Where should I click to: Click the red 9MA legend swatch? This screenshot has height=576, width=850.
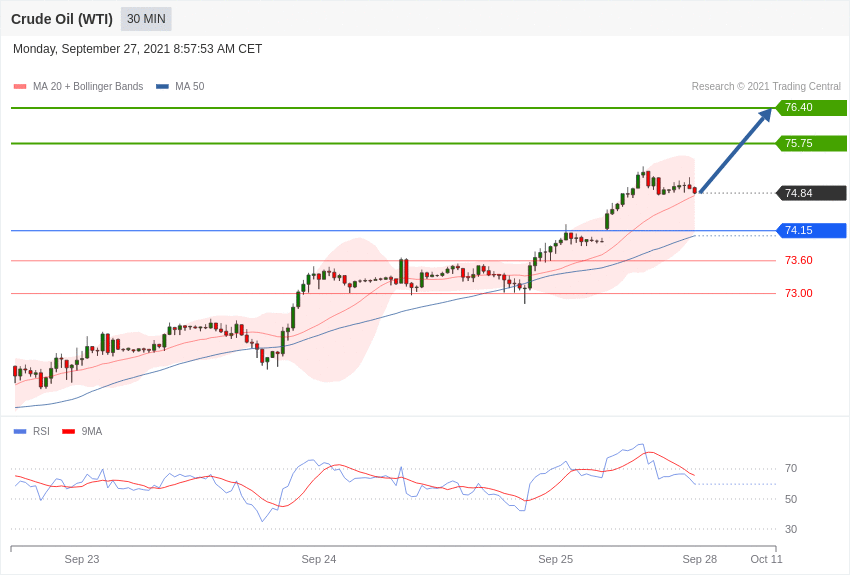[x=68, y=432]
